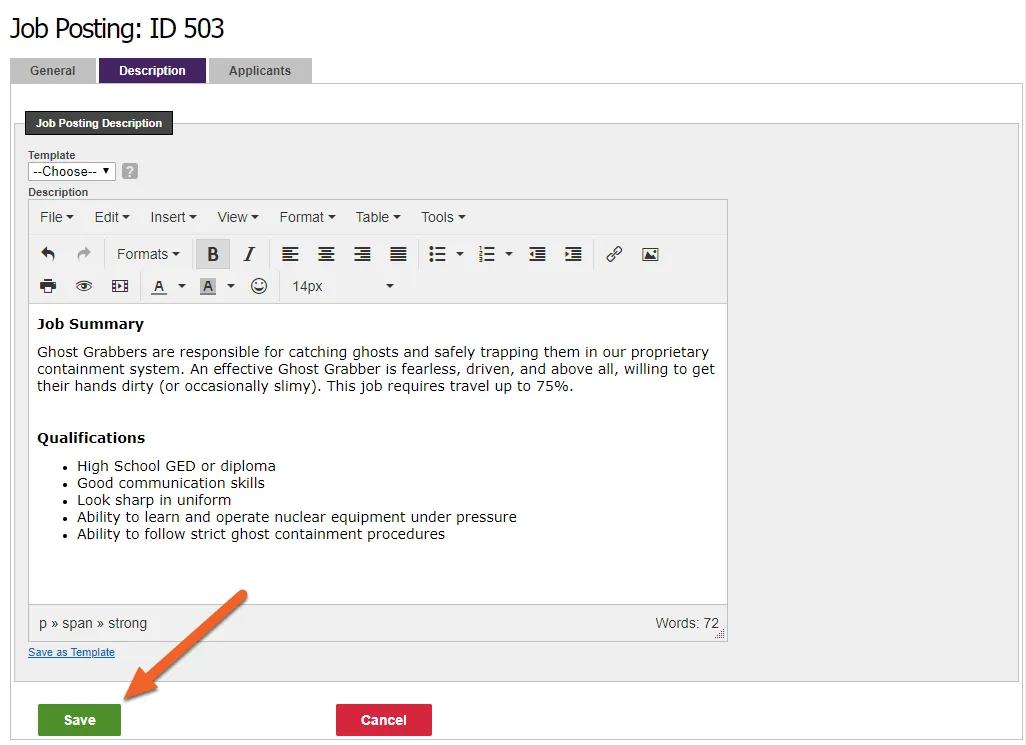Image resolution: width=1026 pixels, height=745 pixels.
Task: Click the Ghost Grabbers summary paragraph
Action: 376,369
